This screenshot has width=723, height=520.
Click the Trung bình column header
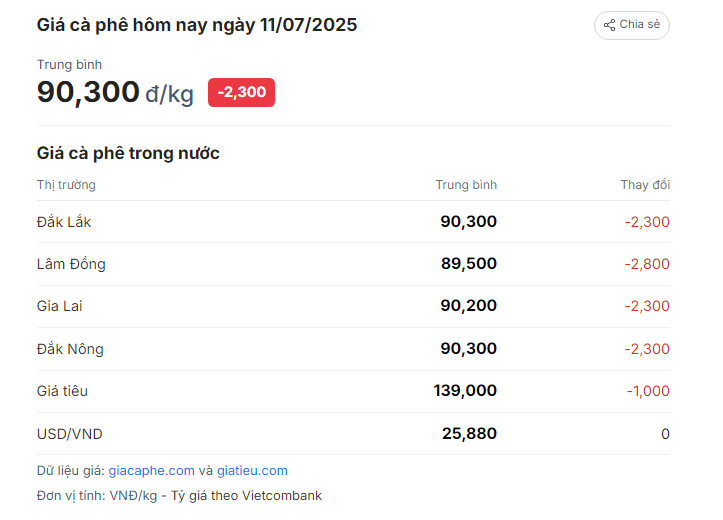click(x=466, y=185)
